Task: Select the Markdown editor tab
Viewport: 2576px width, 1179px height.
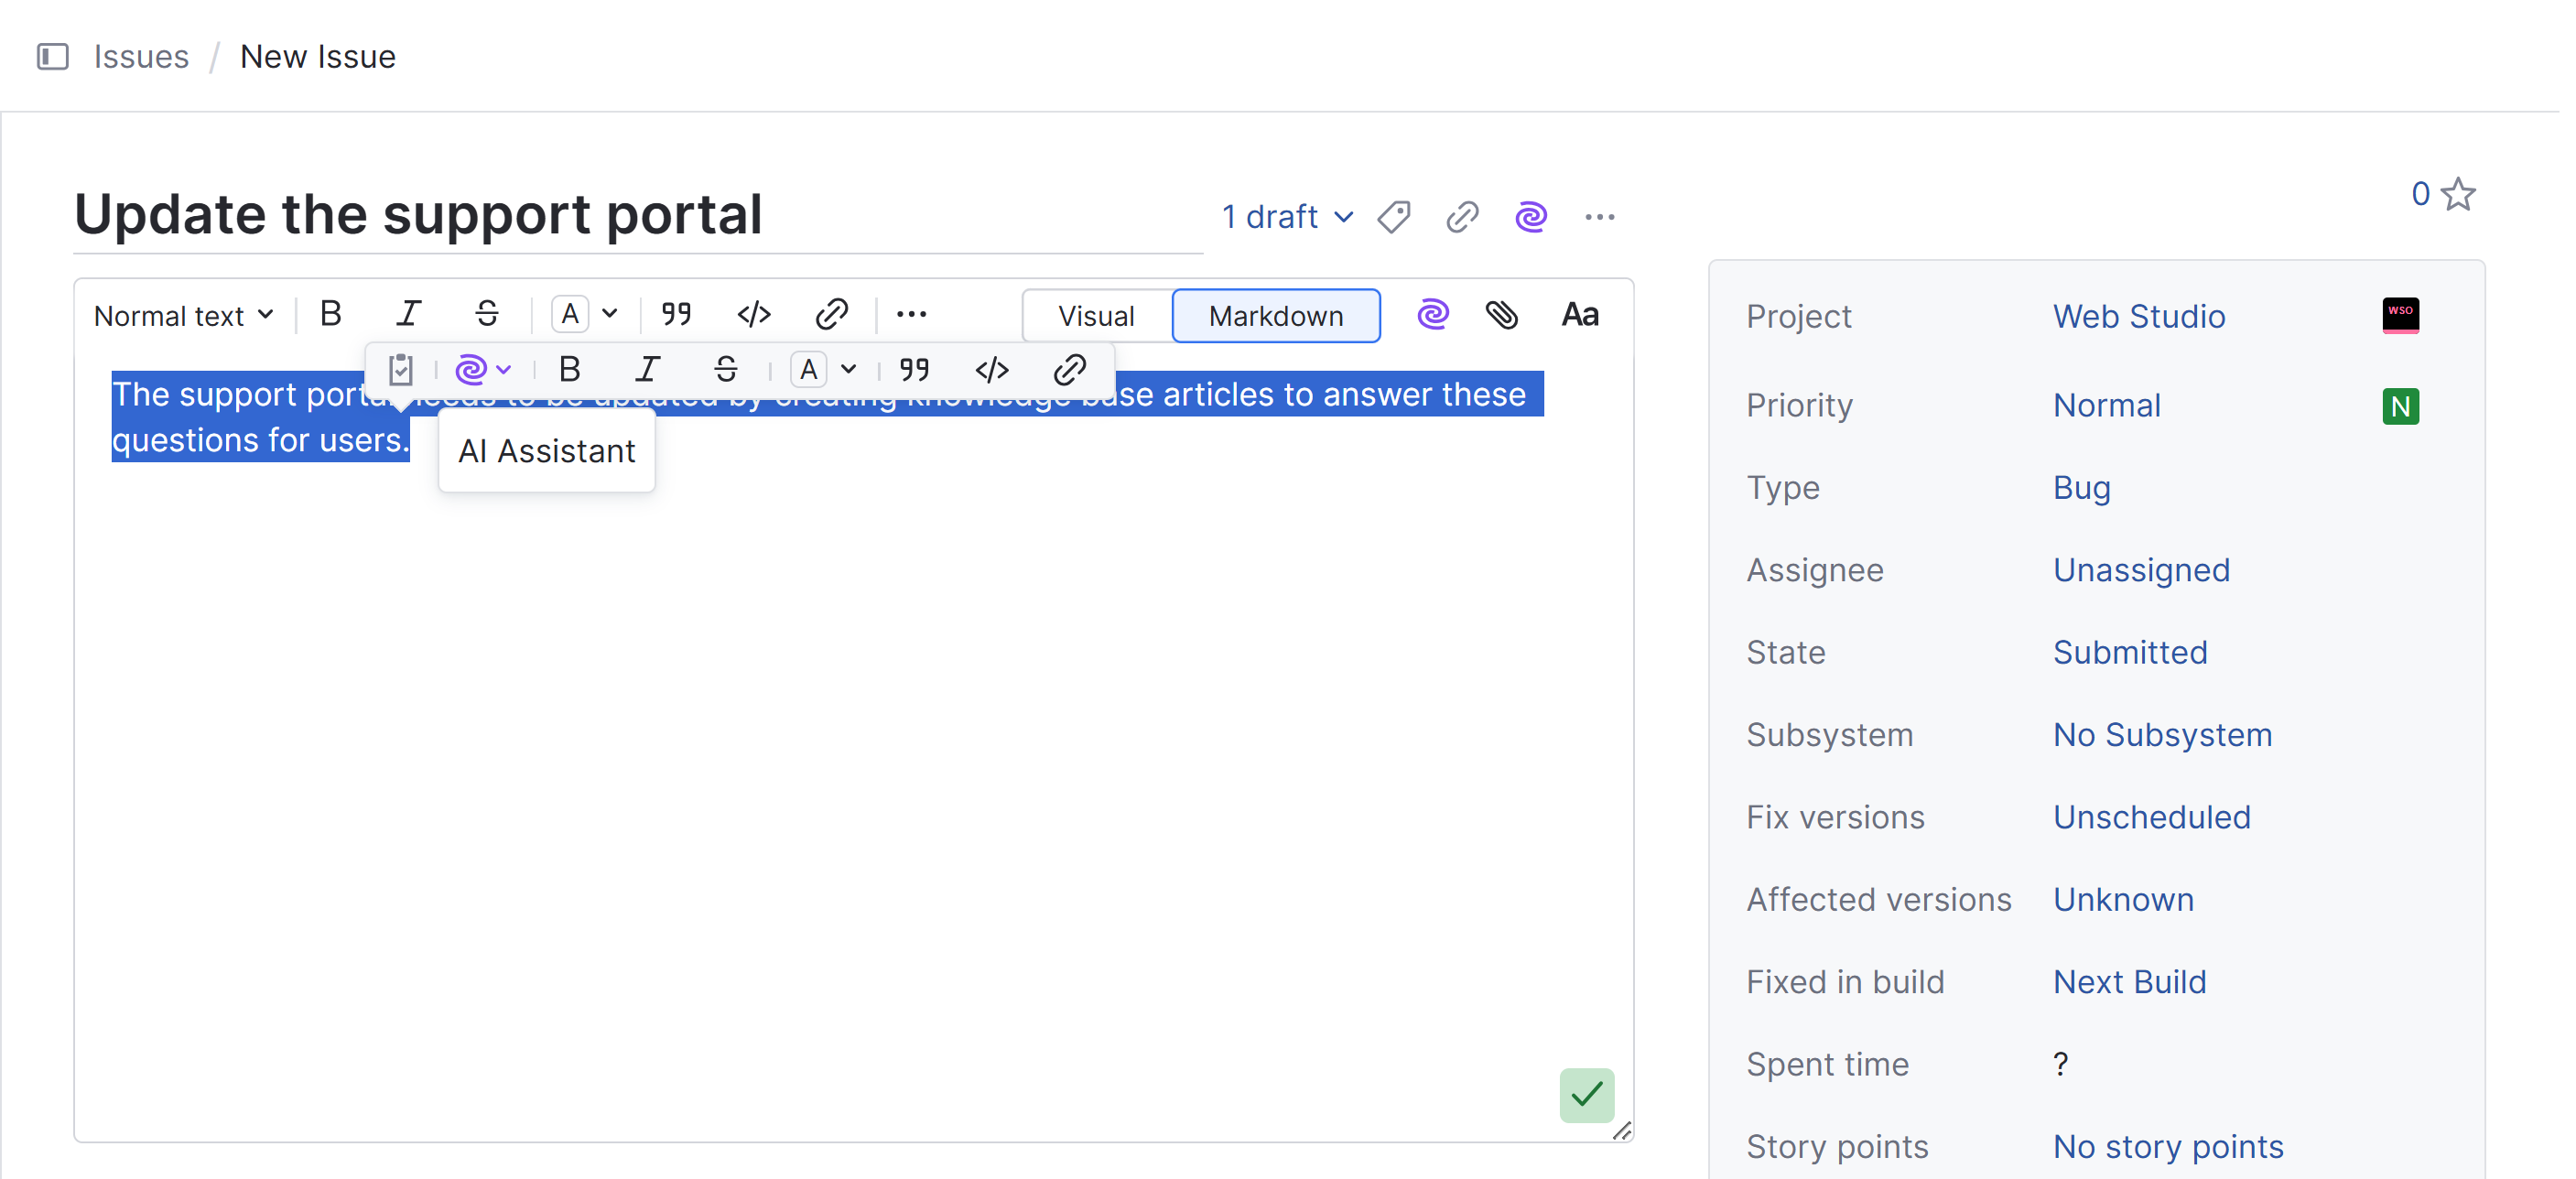Action: click(x=1275, y=316)
